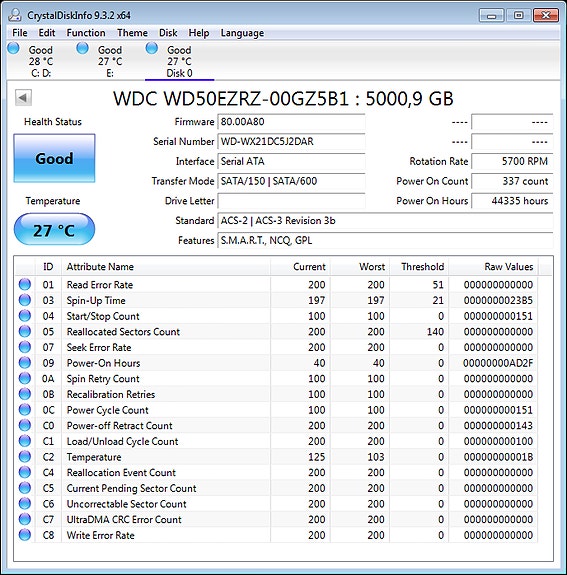Click the CrystalDiskInfo title bar app icon
This screenshot has height=575, width=567.
pos(15,15)
